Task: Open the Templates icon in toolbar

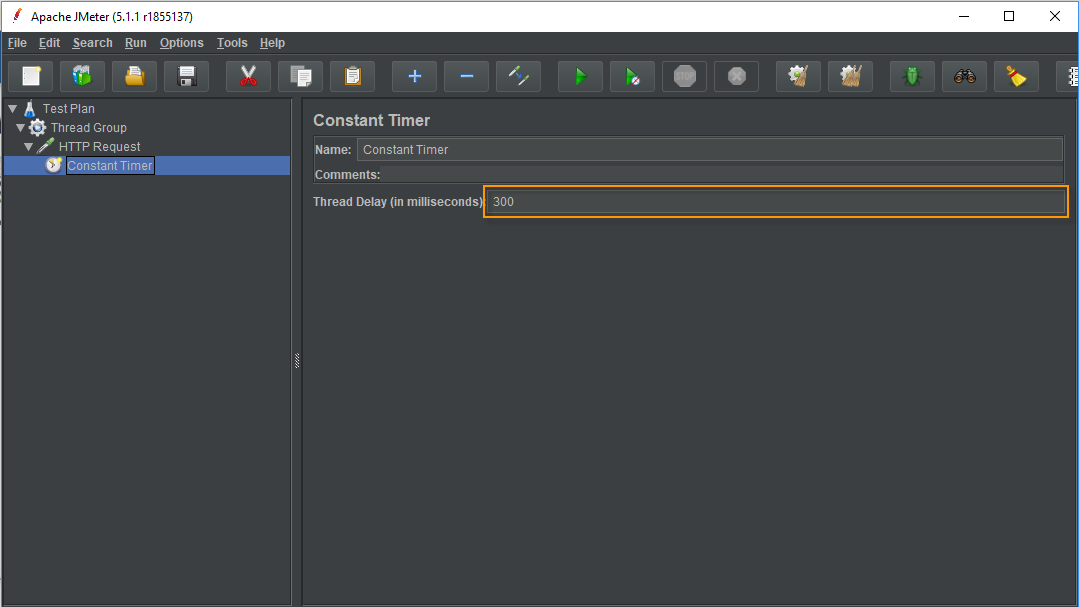Action: point(82,76)
